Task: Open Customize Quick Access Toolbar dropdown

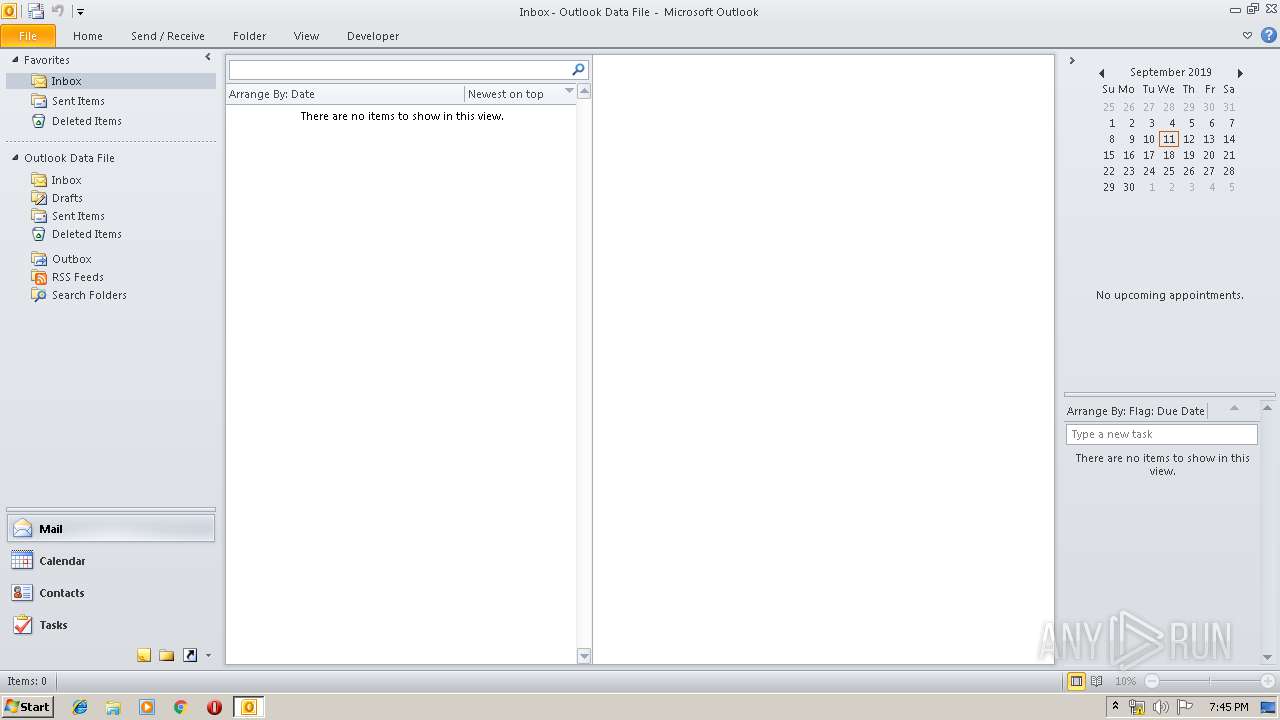Action: click(x=80, y=12)
